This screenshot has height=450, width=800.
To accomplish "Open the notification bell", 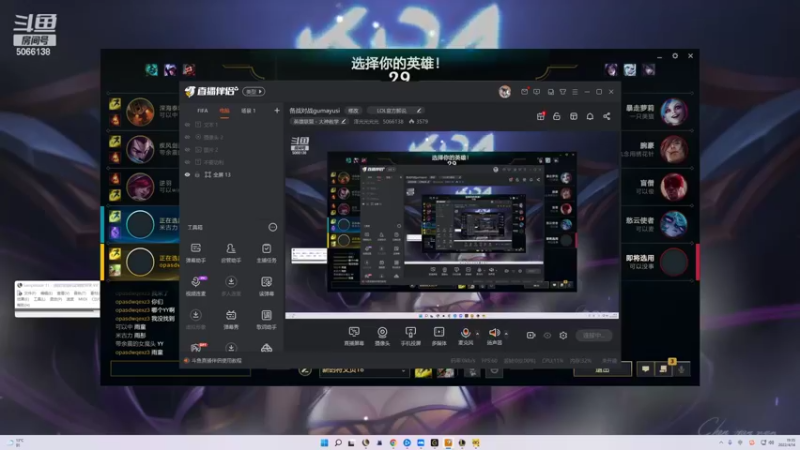I will click(590, 116).
